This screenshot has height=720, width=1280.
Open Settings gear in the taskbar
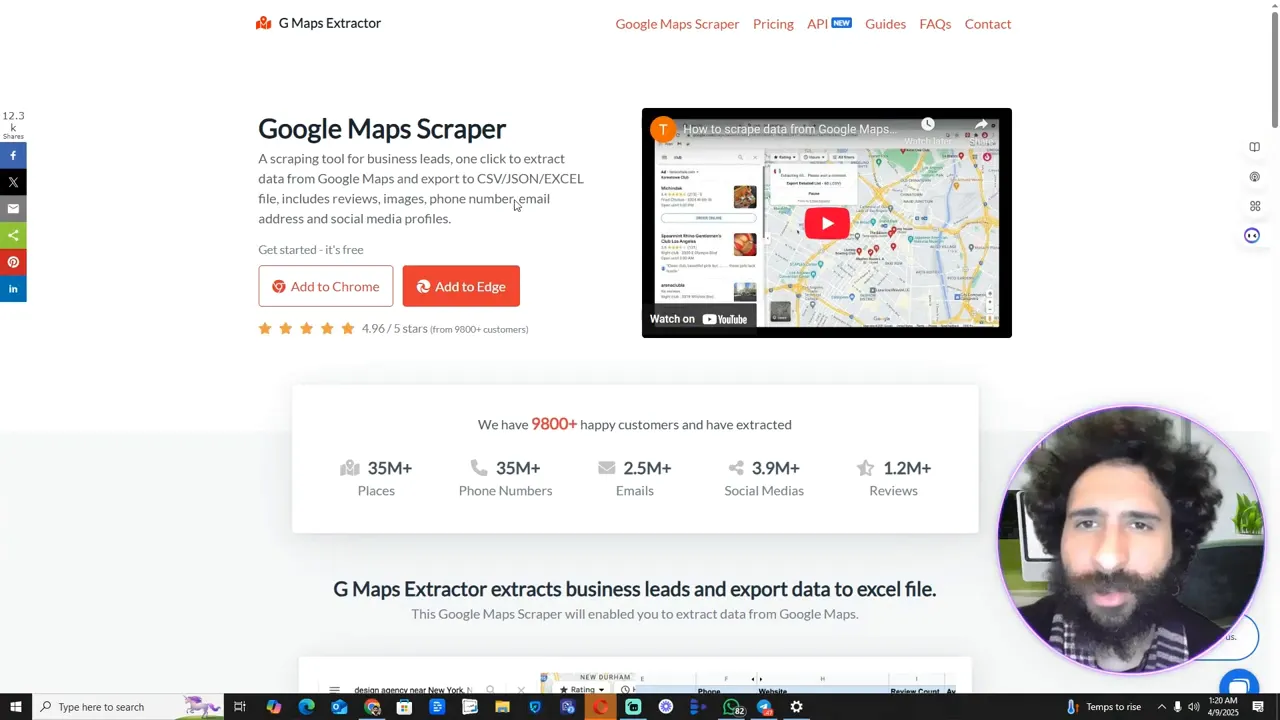point(797,707)
